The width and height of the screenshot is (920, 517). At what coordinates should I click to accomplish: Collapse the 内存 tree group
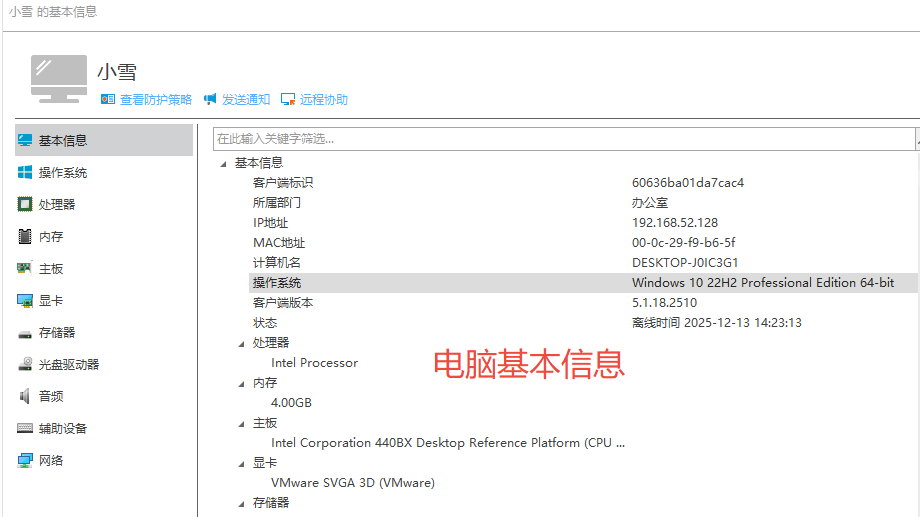pyautogui.click(x=241, y=384)
